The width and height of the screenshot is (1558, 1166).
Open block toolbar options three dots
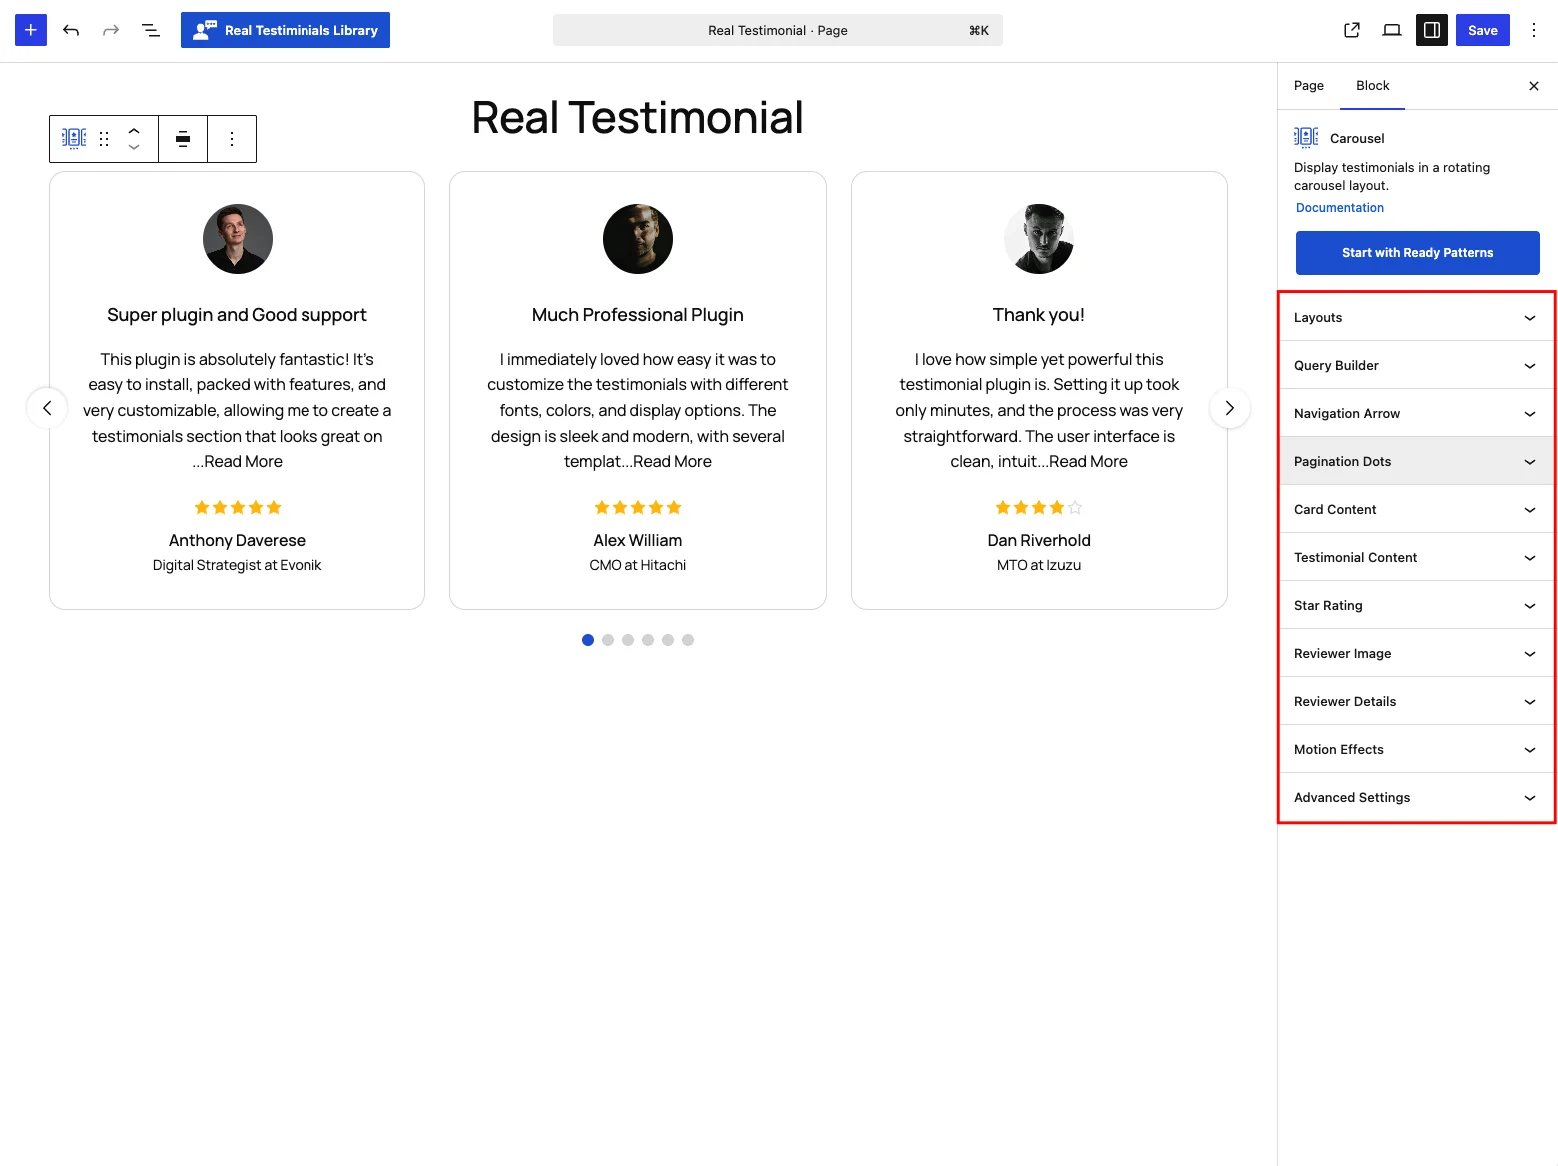coord(232,139)
